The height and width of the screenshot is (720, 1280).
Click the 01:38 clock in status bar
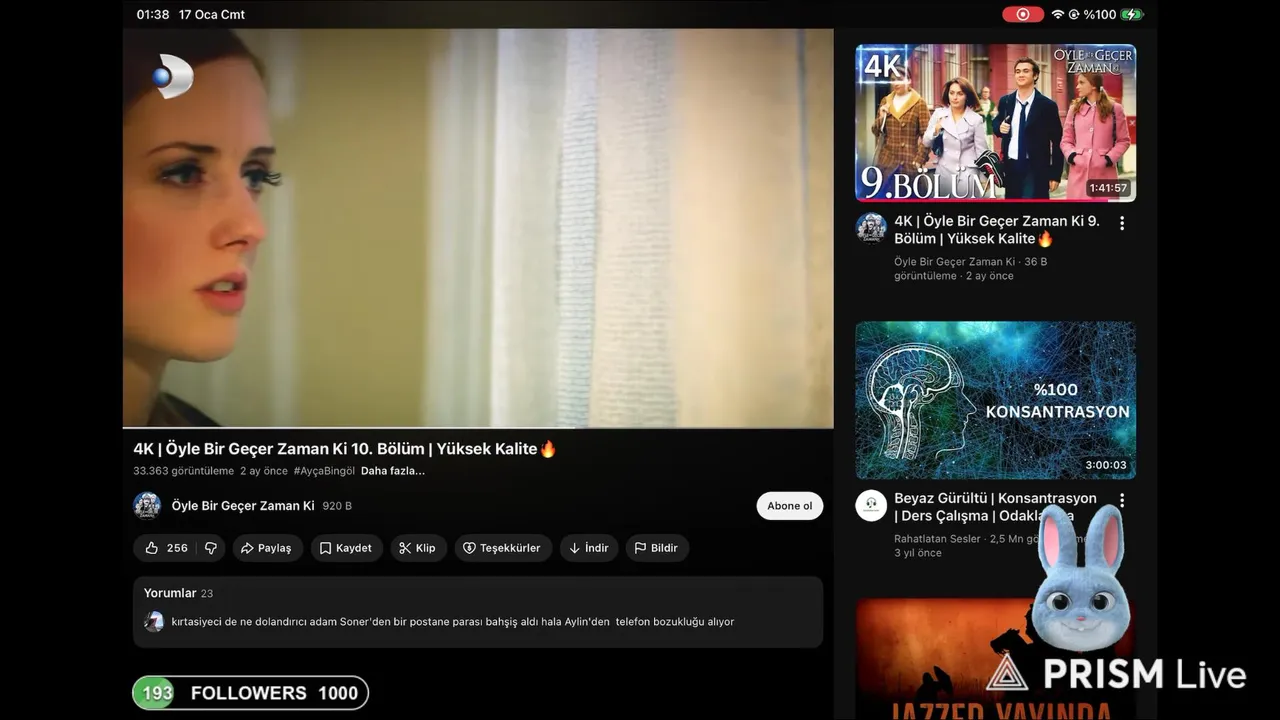pyautogui.click(x=153, y=14)
